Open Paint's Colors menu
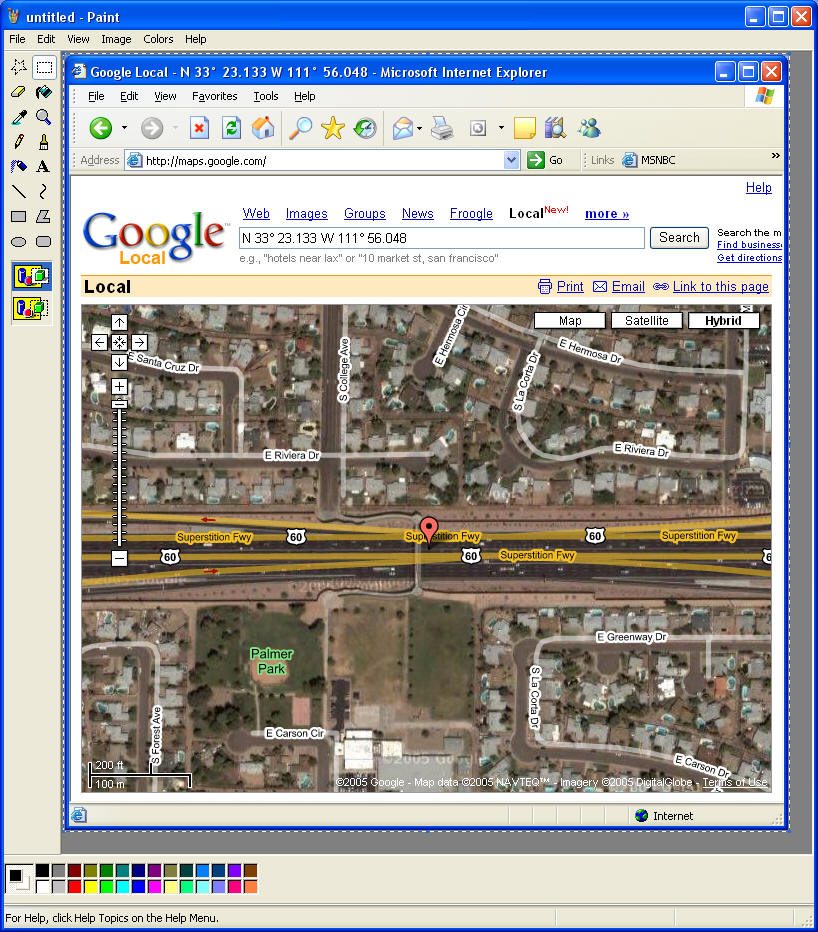The height and width of the screenshot is (932, 818). [x=158, y=39]
